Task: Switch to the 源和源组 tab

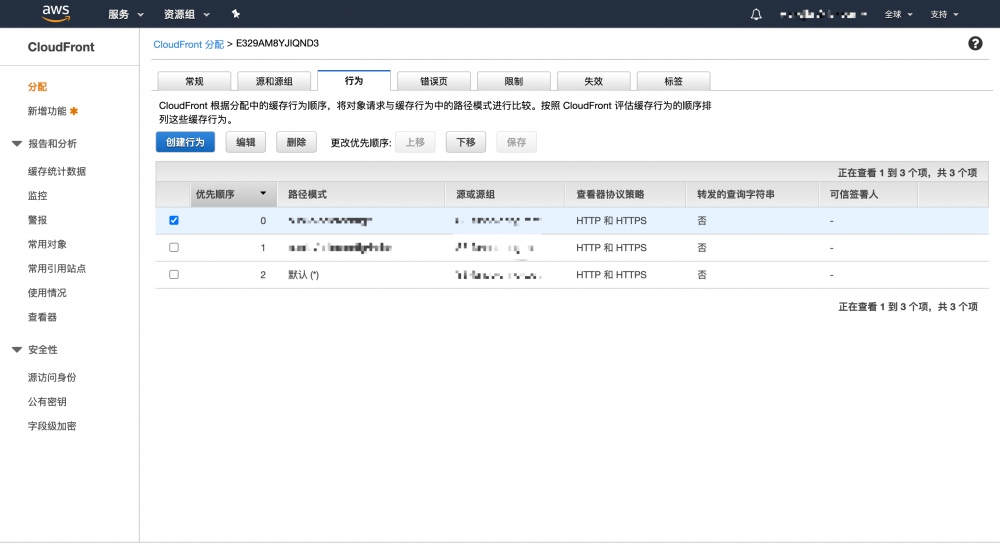Action: (x=274, y=81)
